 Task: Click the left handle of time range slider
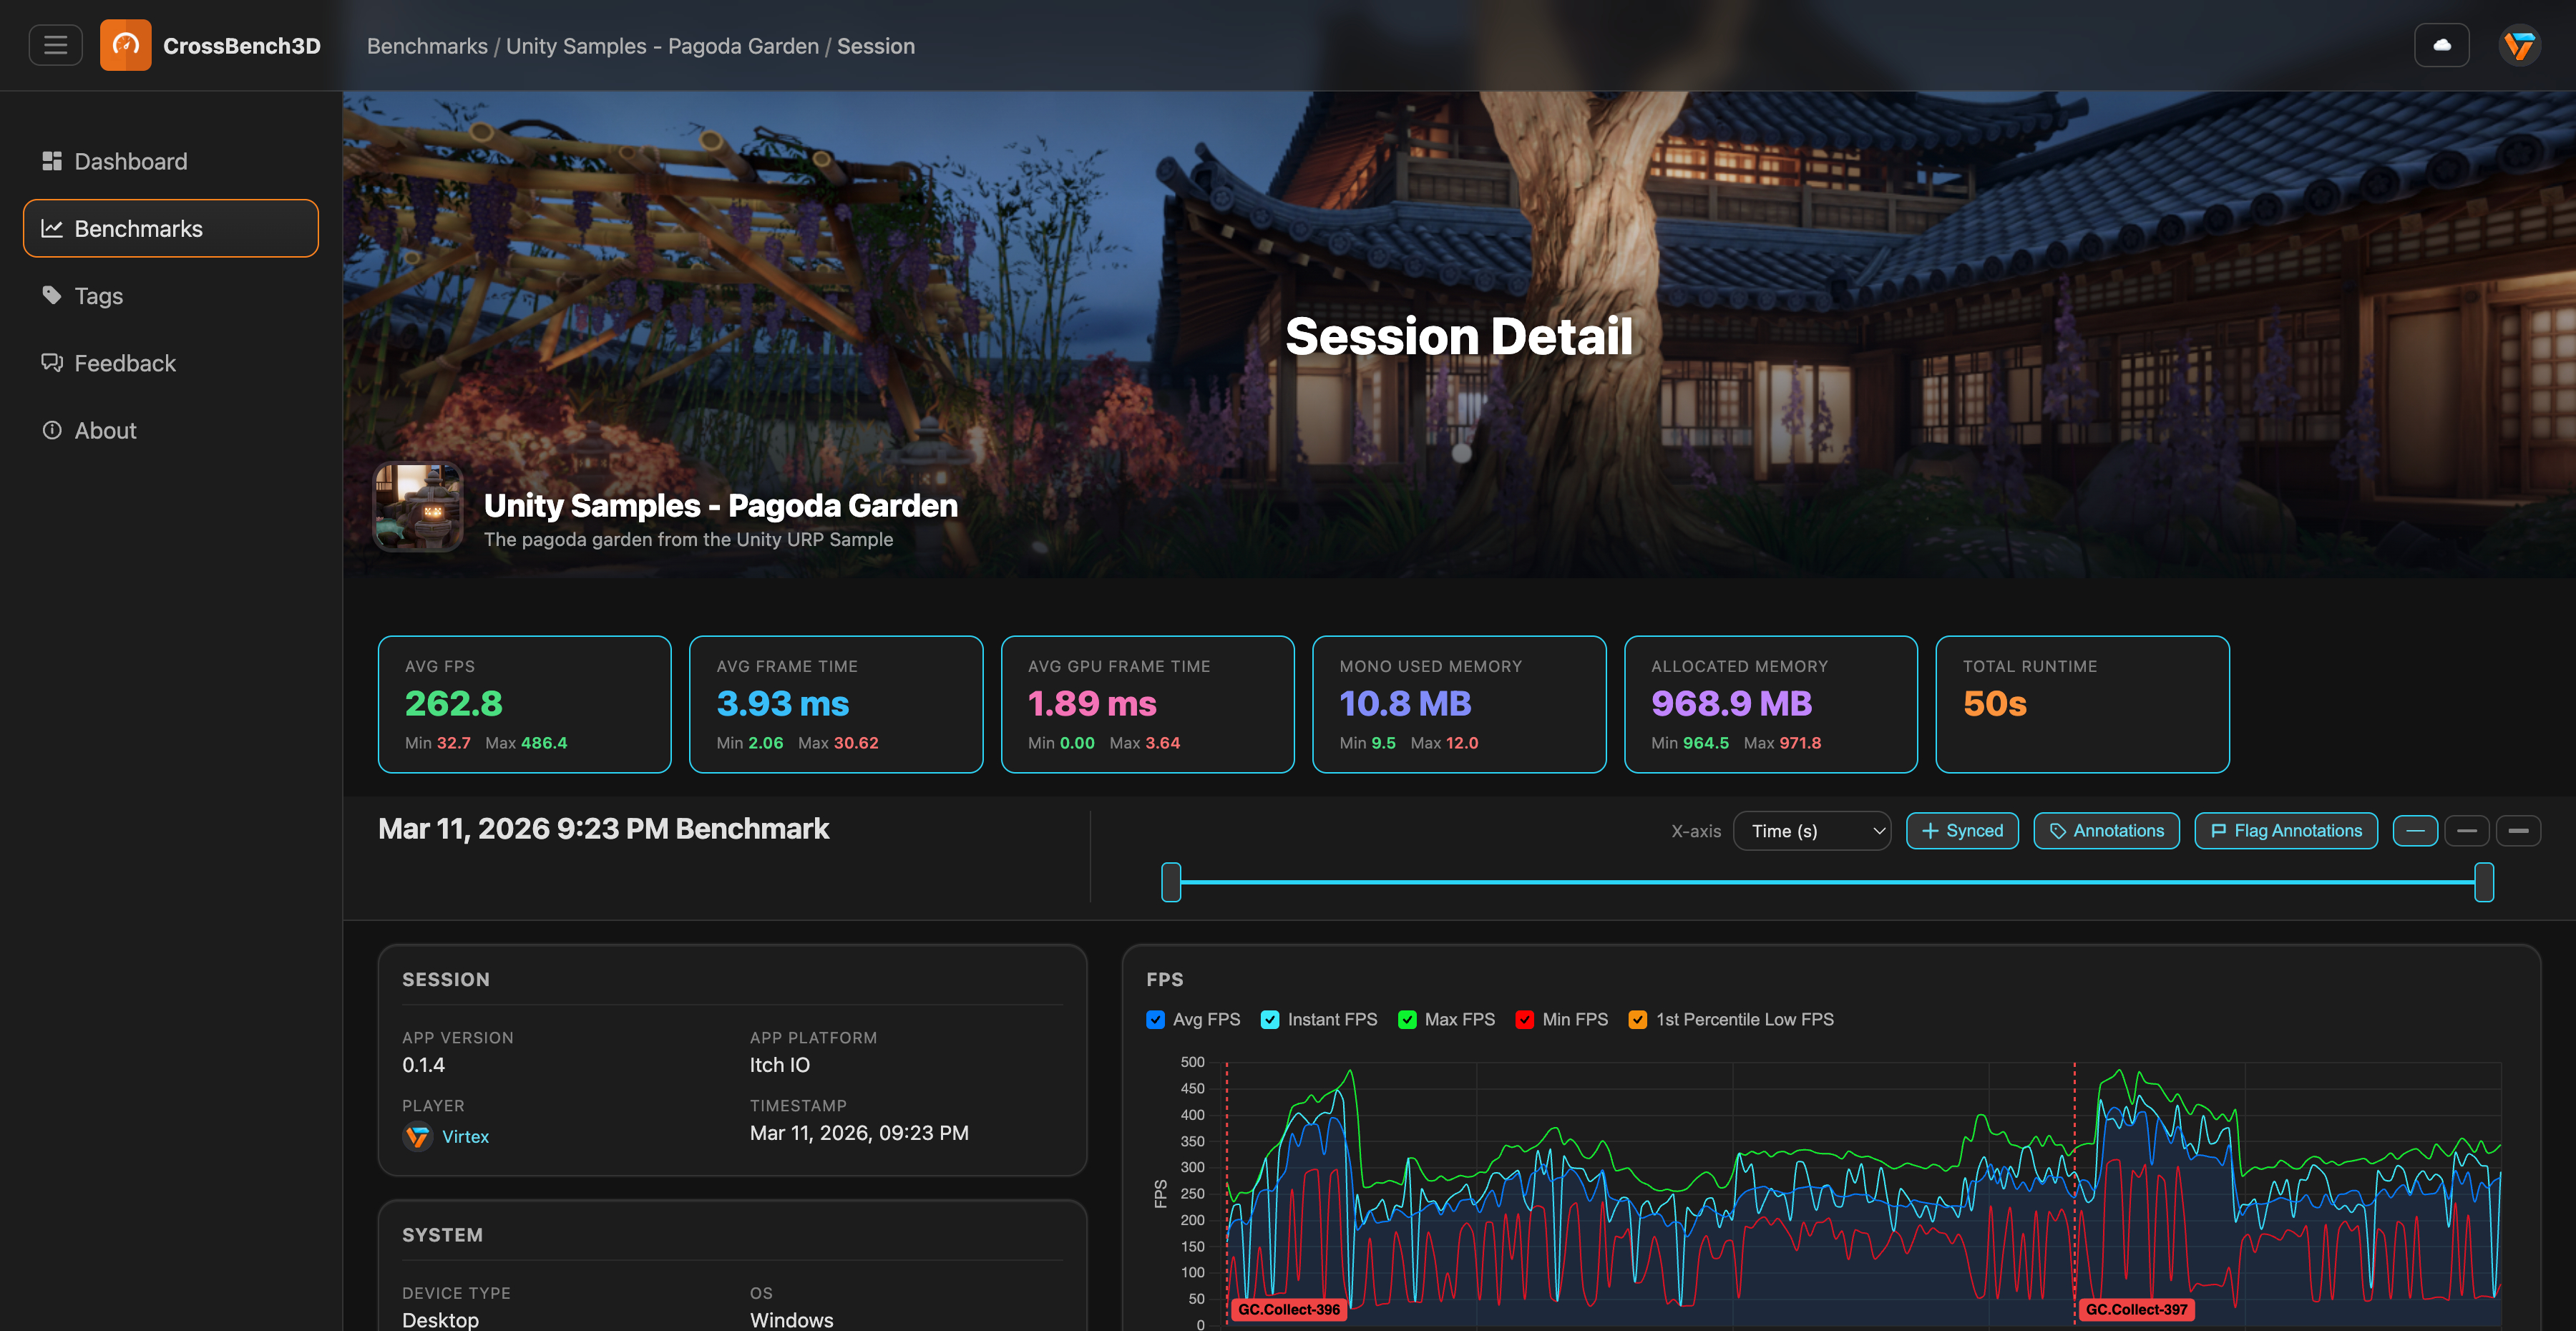point(1171,882)
